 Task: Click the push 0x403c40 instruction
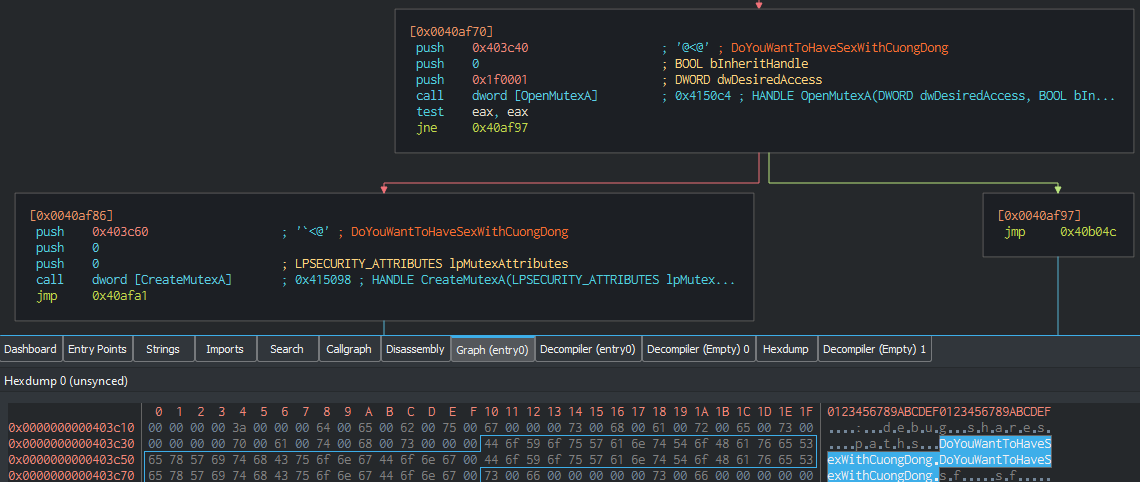[x=472, y=48]
